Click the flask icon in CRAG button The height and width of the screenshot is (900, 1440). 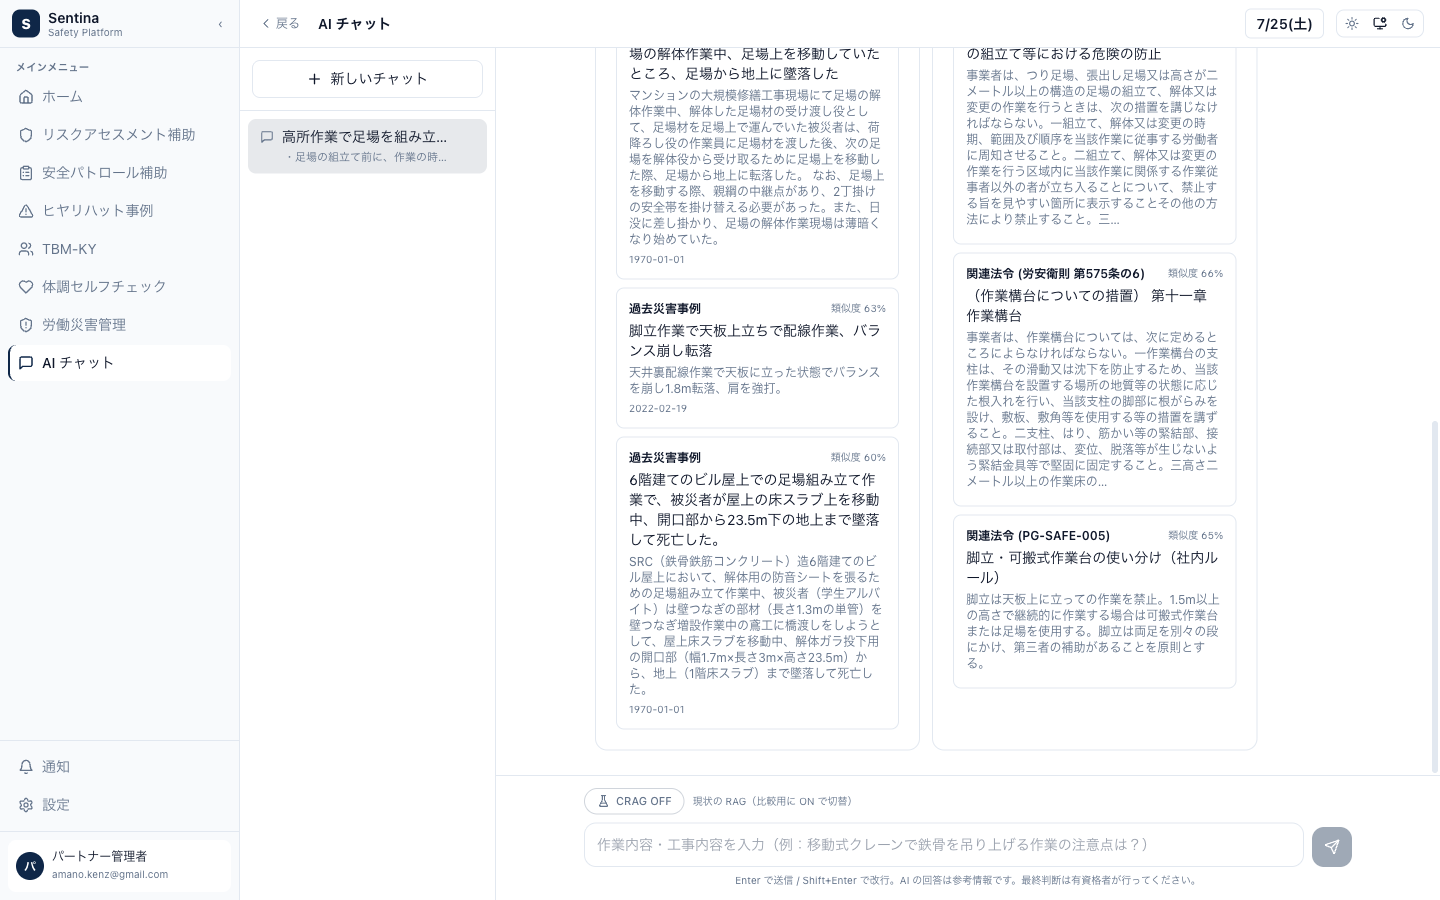(x=603, y=801)
